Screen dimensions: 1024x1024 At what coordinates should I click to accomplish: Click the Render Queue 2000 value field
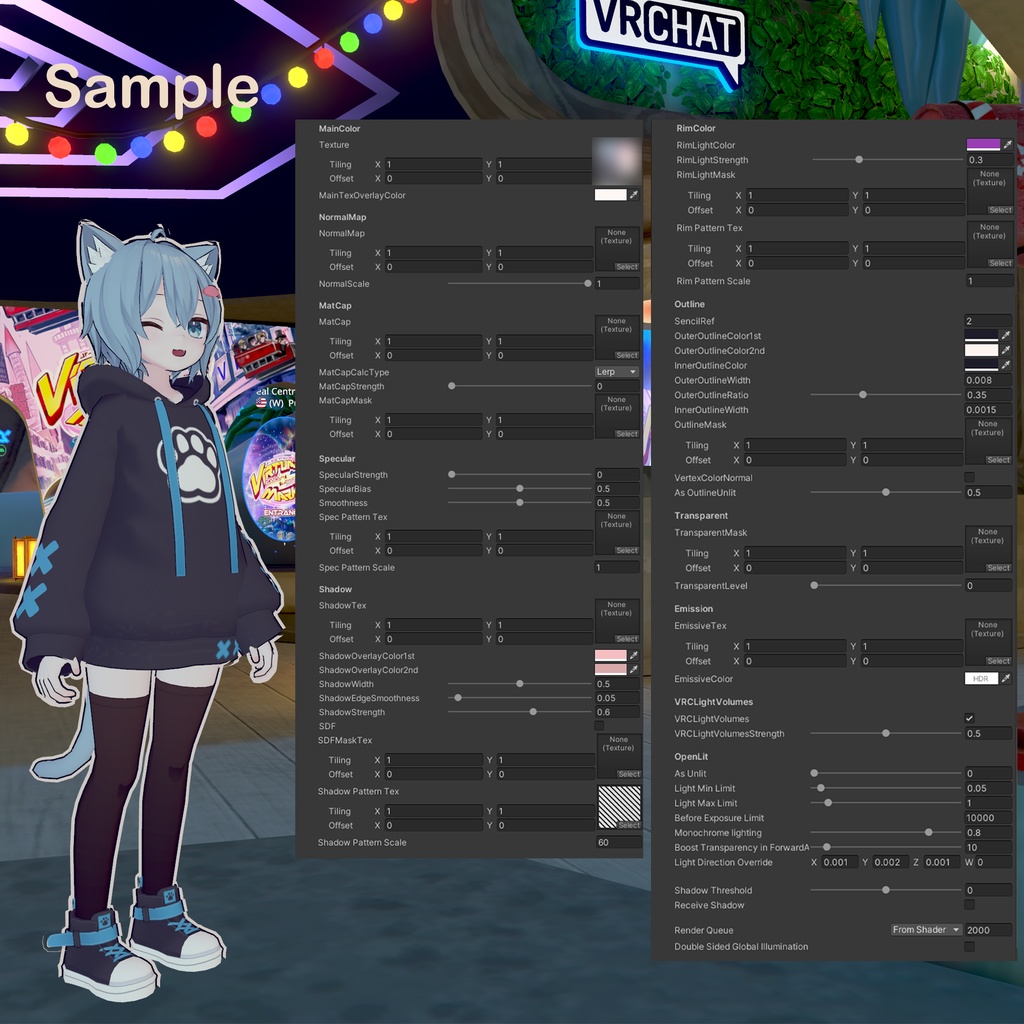(x=988, y=929)
